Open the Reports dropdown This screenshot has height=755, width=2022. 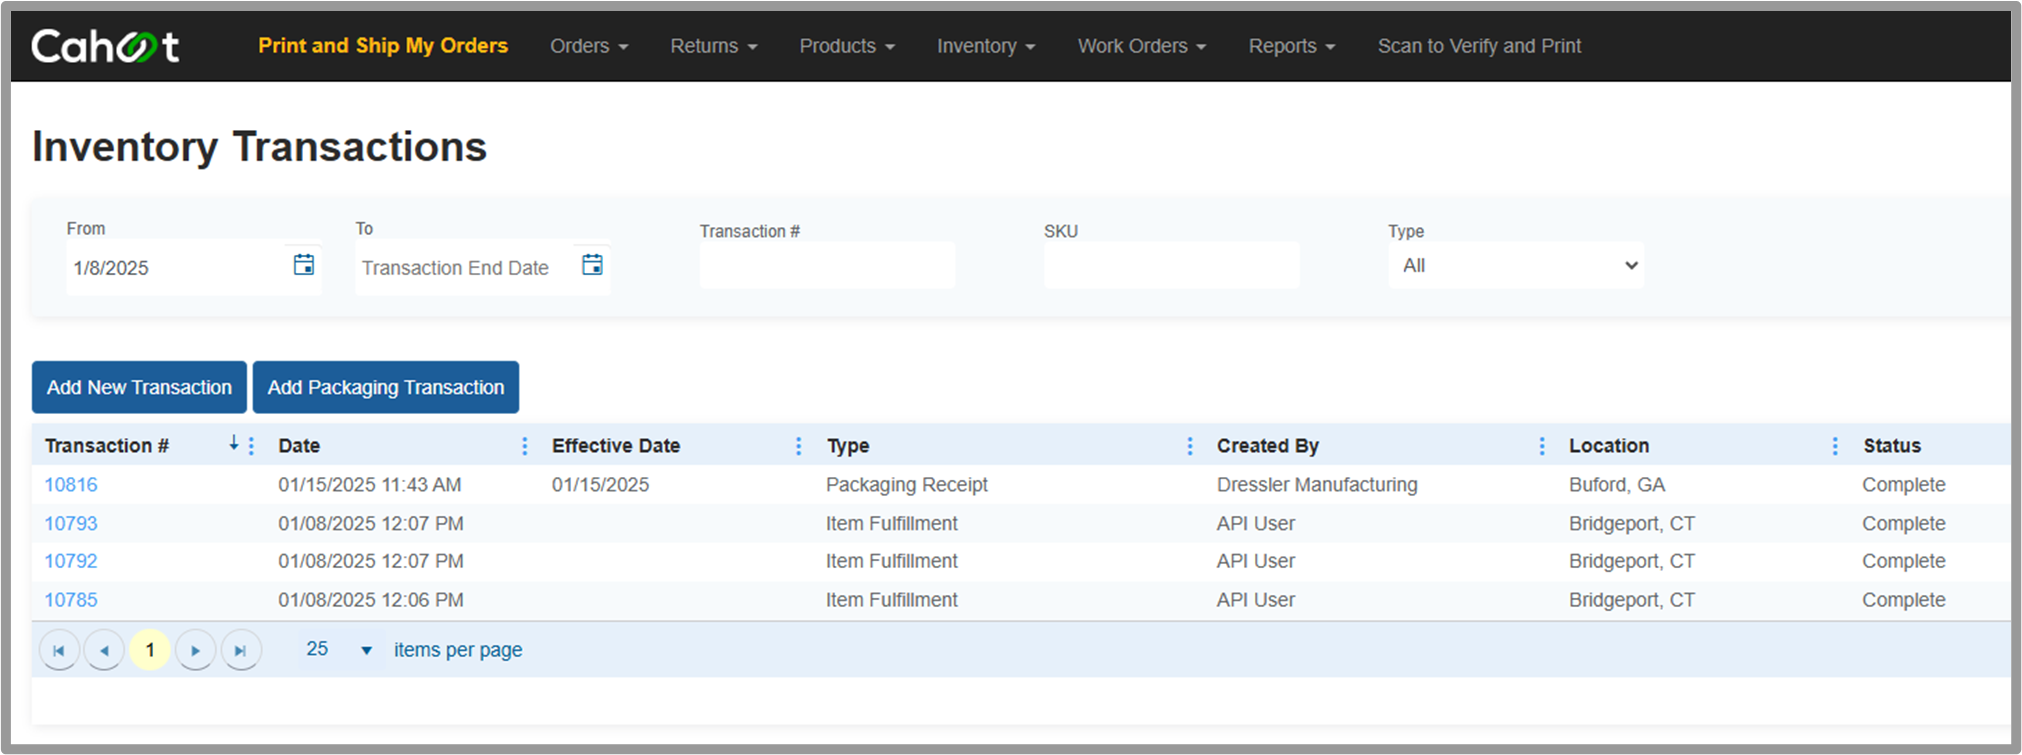1292,46
